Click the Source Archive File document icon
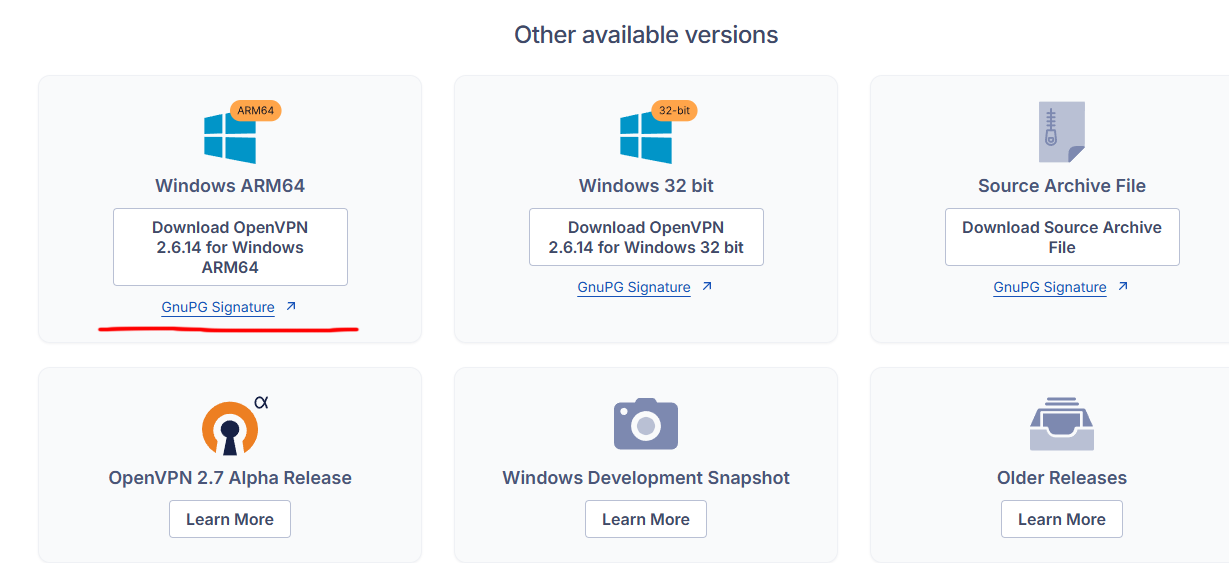 point(1061,131)
